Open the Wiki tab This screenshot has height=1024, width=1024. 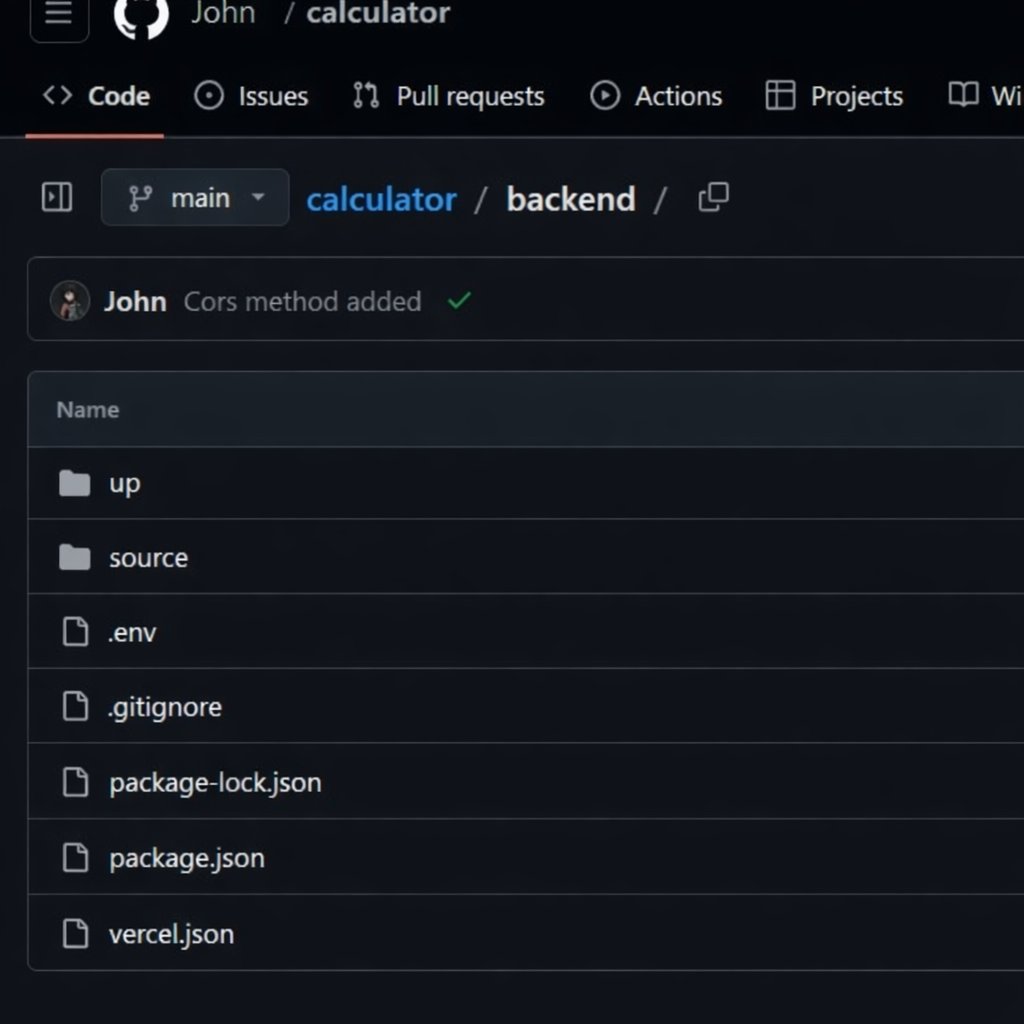click(x=985, y=96)
